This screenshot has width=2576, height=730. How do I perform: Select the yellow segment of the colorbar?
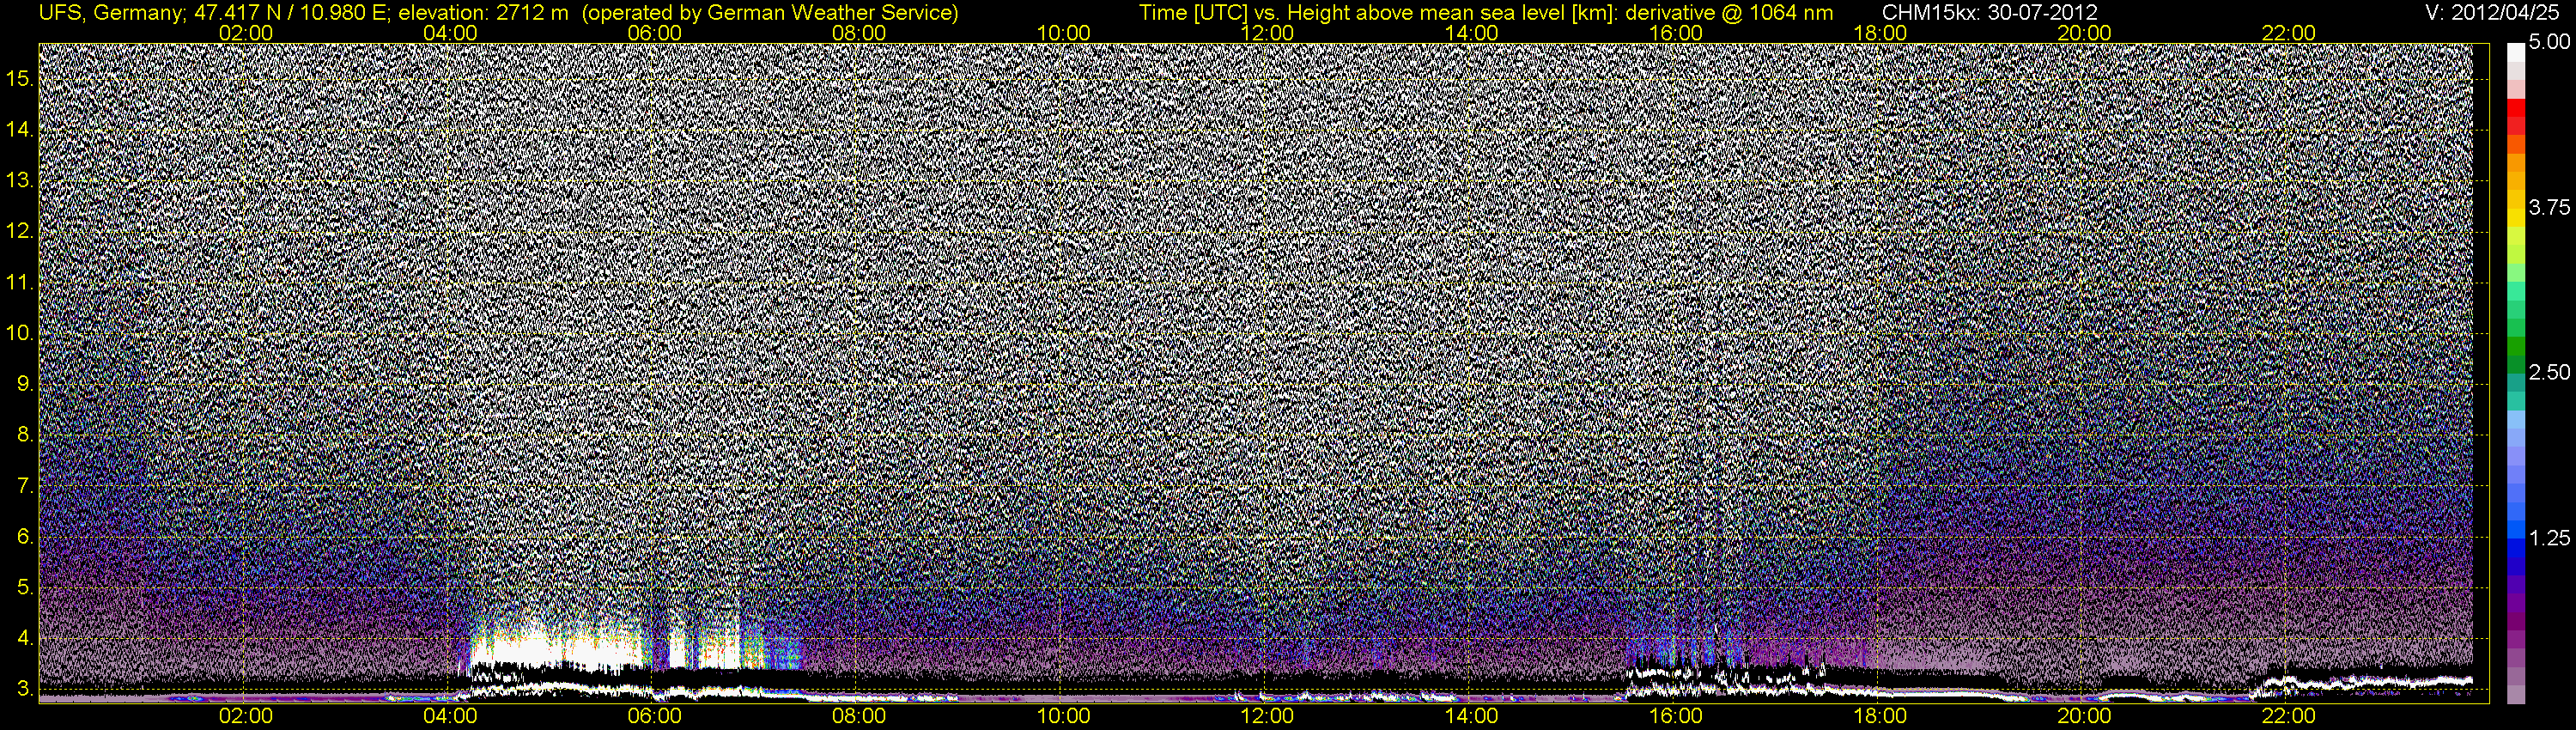coord(2515,218)
